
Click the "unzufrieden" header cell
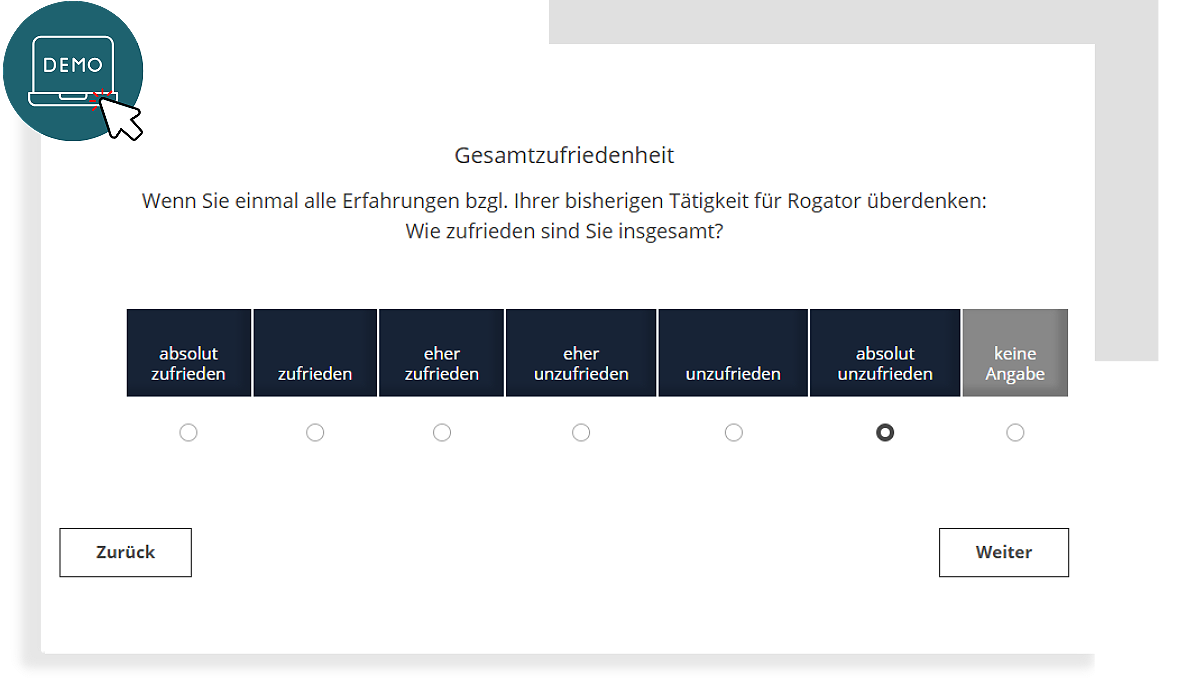pyautogui.click(x=733, y=352)
